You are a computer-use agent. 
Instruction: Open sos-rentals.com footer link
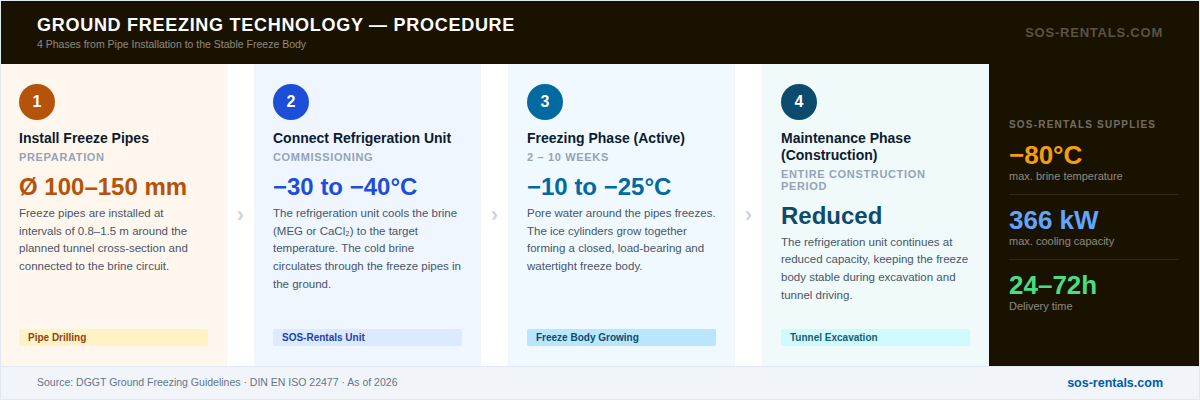click(1115, 382)
